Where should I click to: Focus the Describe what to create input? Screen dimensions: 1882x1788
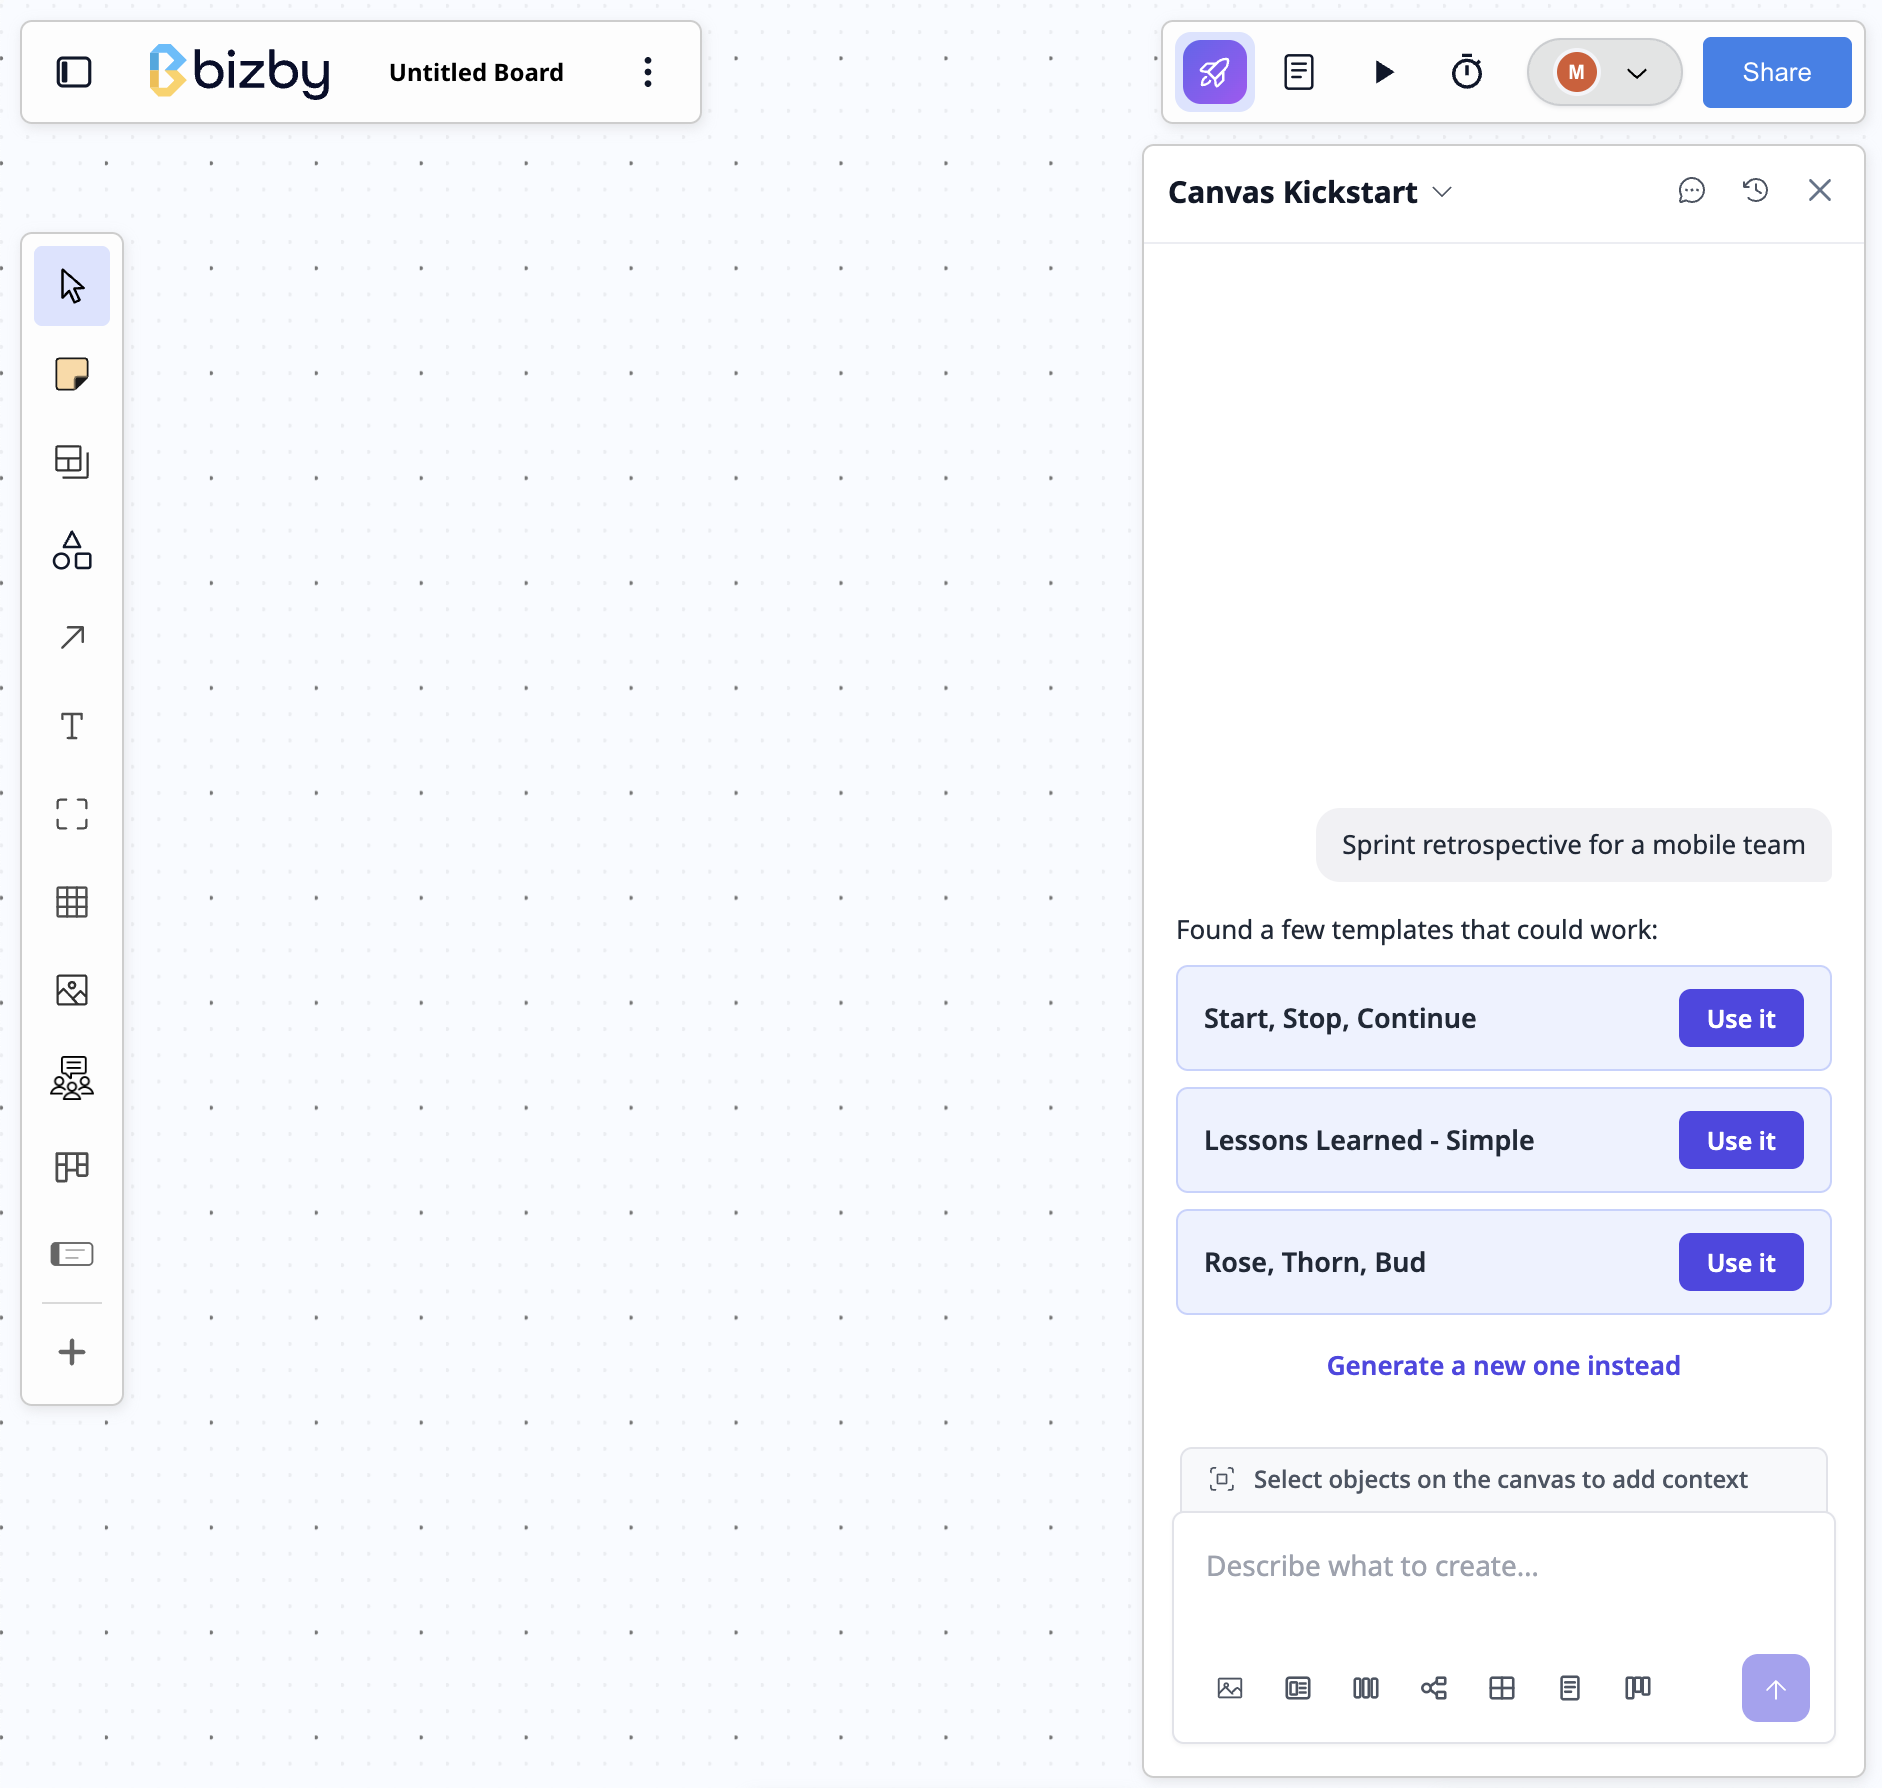1503,1566
